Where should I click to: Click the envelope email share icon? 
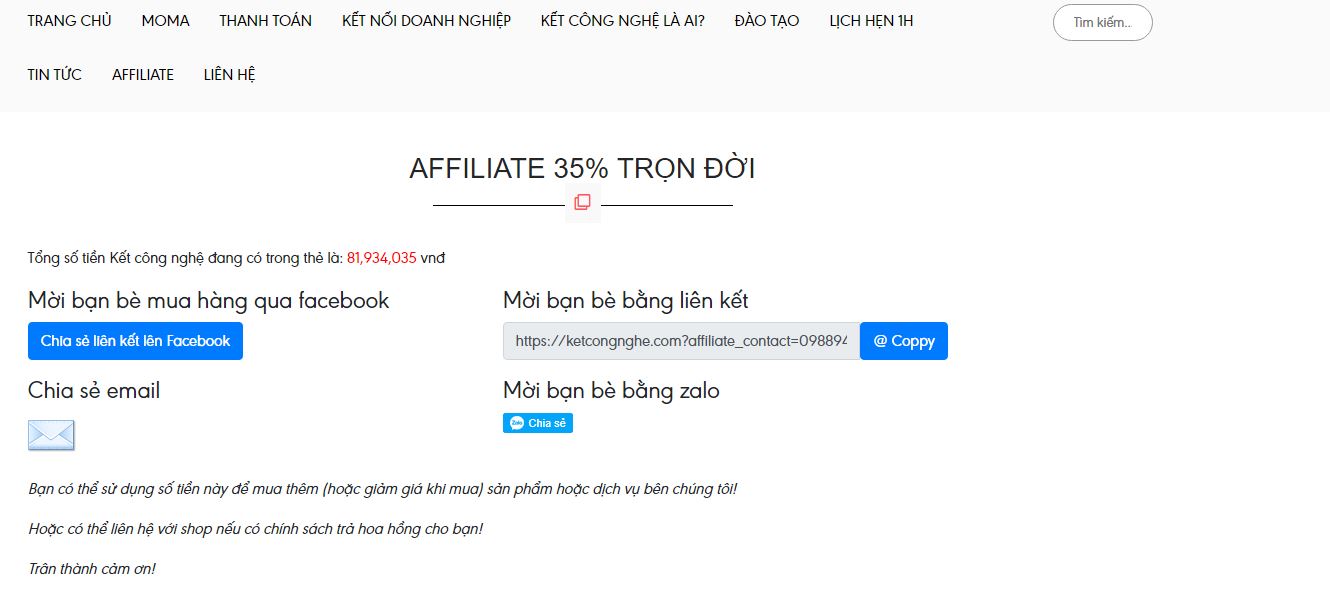coord(51,435)
